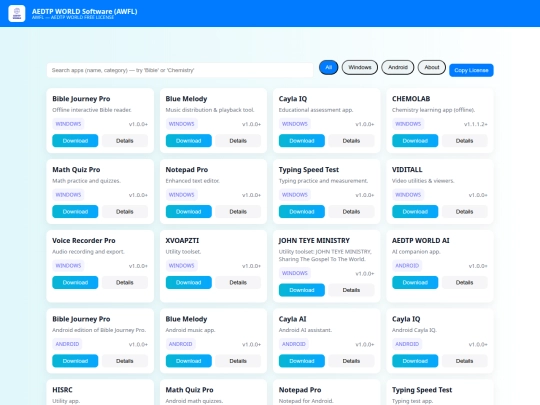Download CHEMOLAB app
Screen dimensions: 540x405
[x=415, y=141]
